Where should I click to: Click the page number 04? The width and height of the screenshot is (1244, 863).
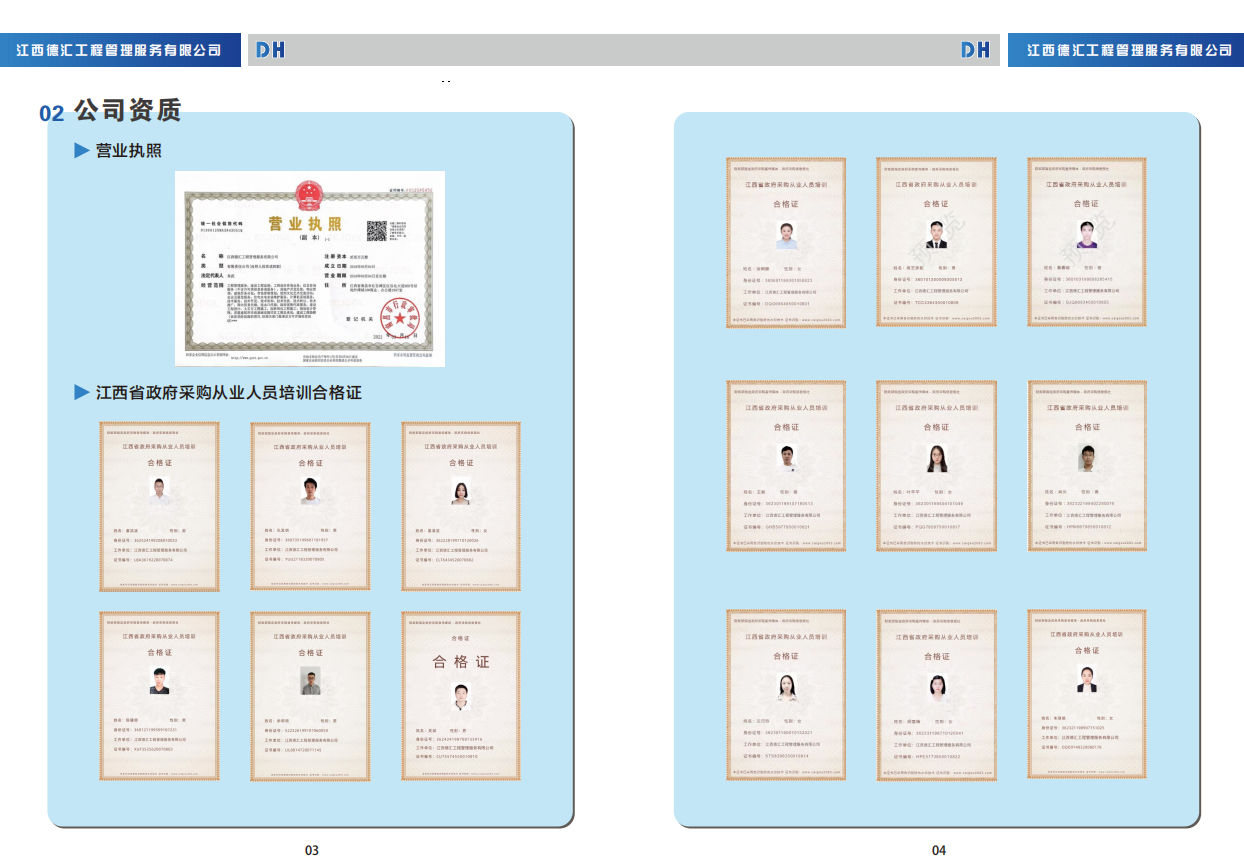pos(938,850)
